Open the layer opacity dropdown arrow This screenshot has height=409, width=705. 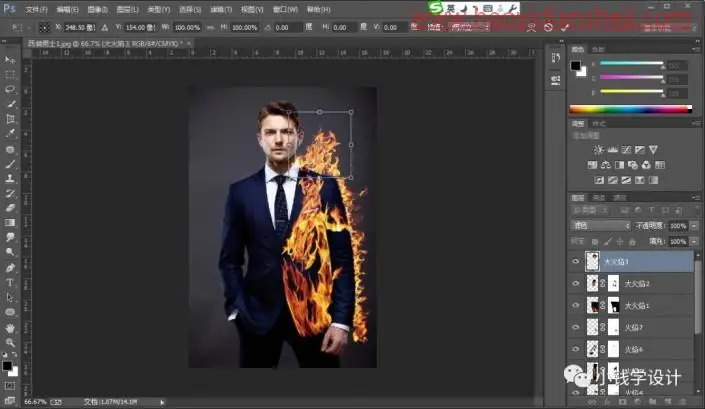pos(694,226)
